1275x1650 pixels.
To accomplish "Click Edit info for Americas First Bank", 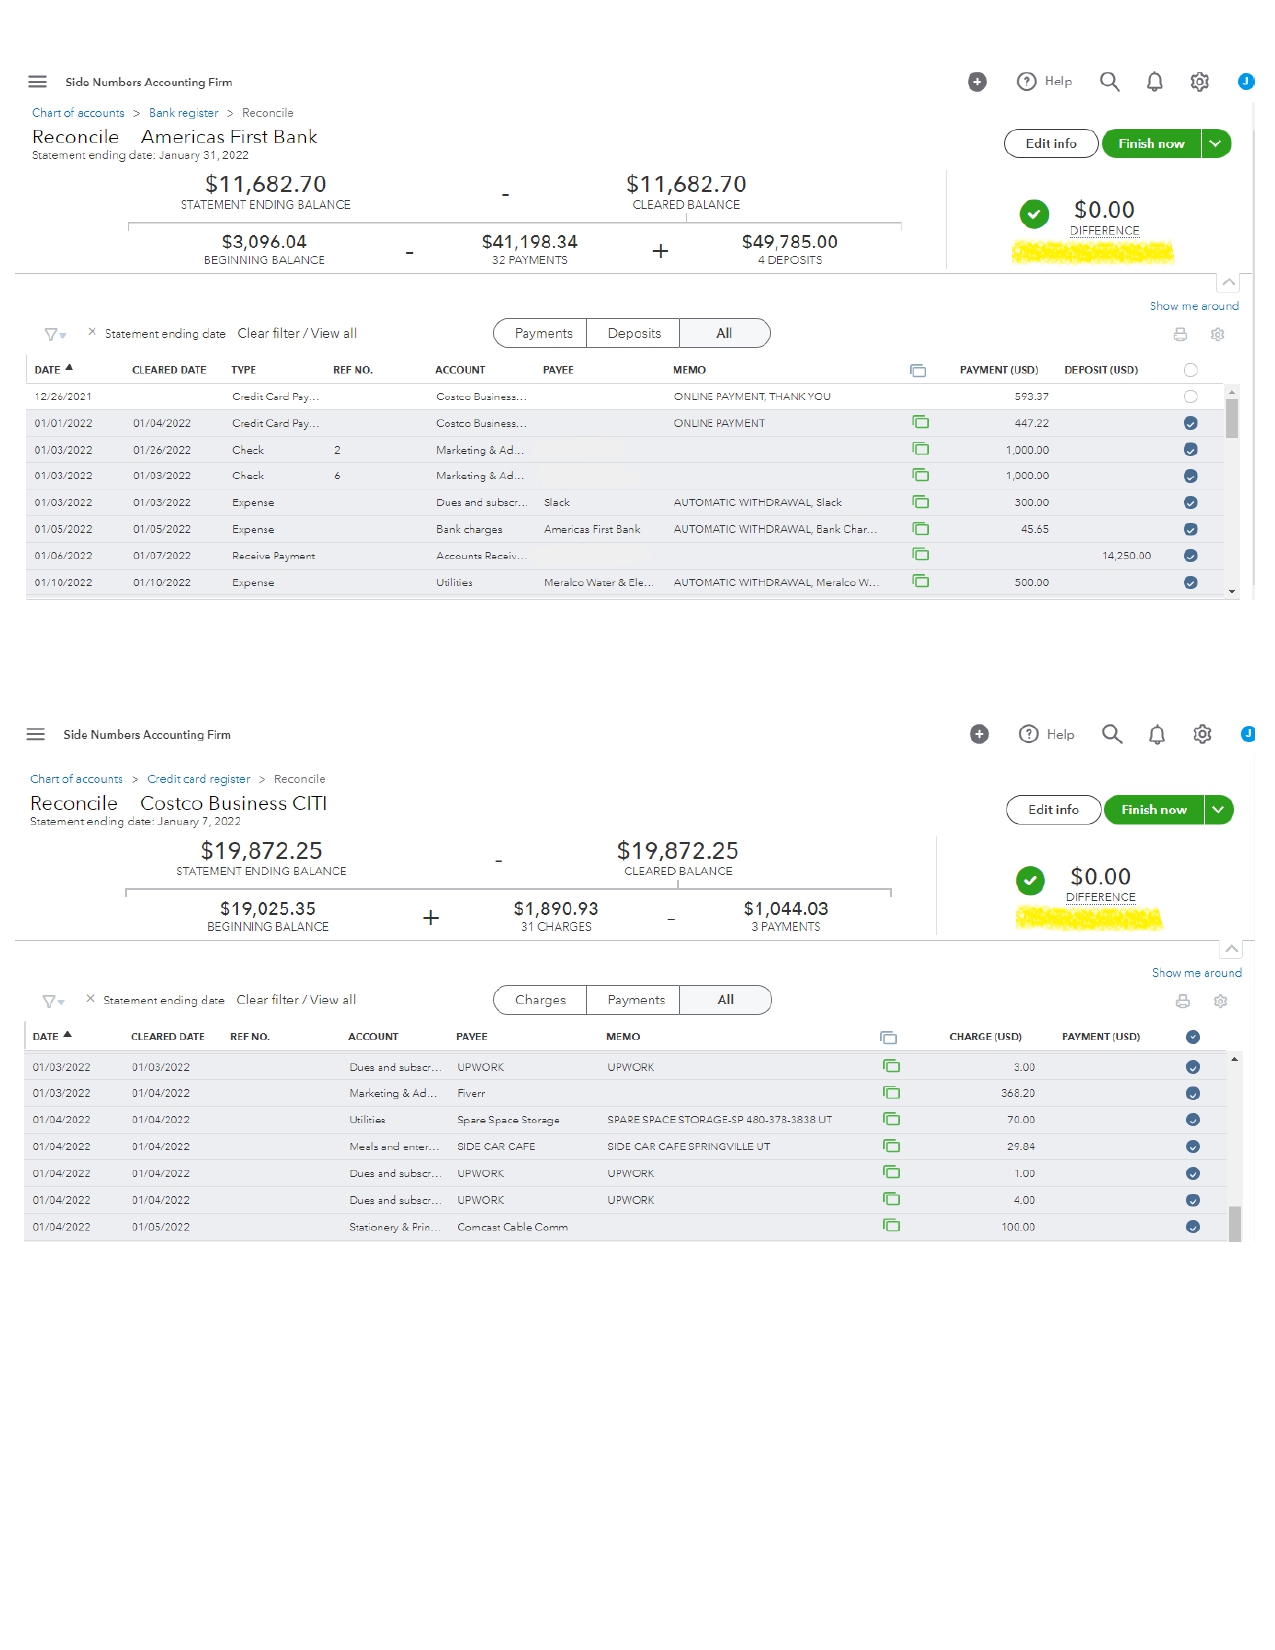I will tap(1051, 144).
